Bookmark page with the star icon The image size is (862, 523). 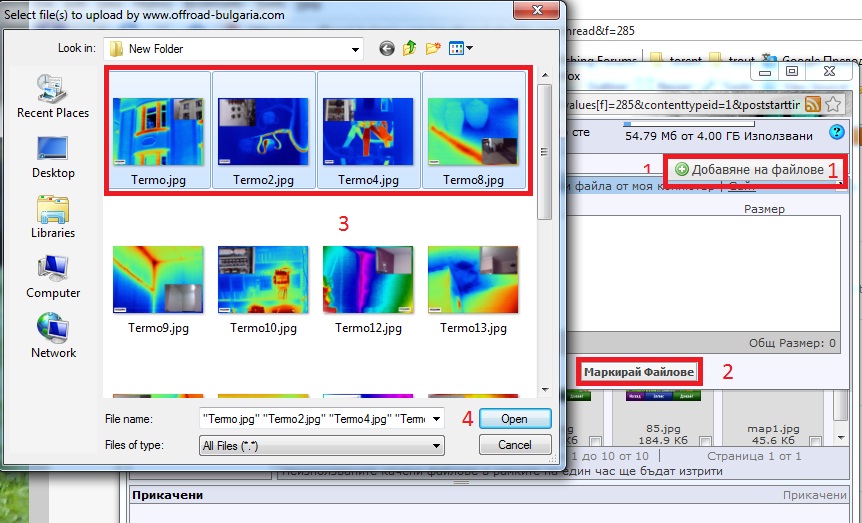coord(833,104)
